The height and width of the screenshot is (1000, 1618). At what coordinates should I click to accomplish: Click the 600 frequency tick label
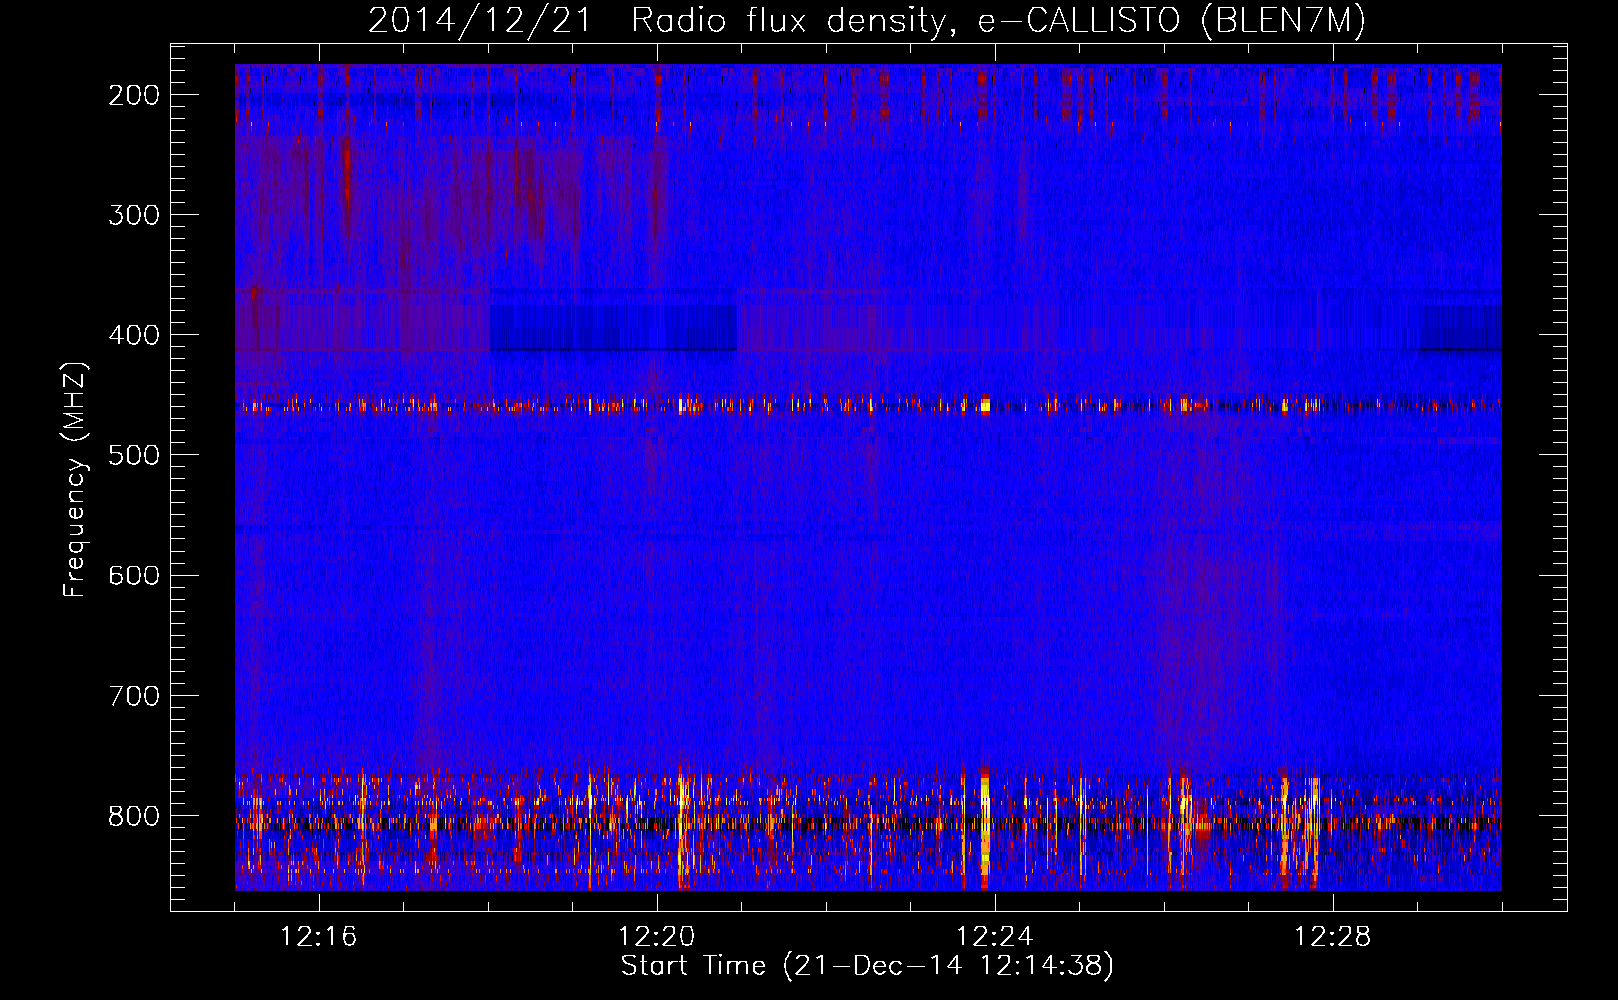click(x=134, y=575)
